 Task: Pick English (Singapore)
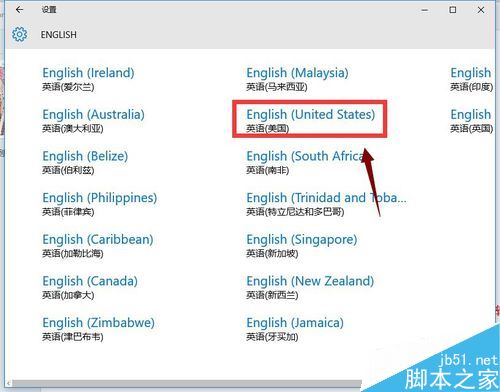302,246
